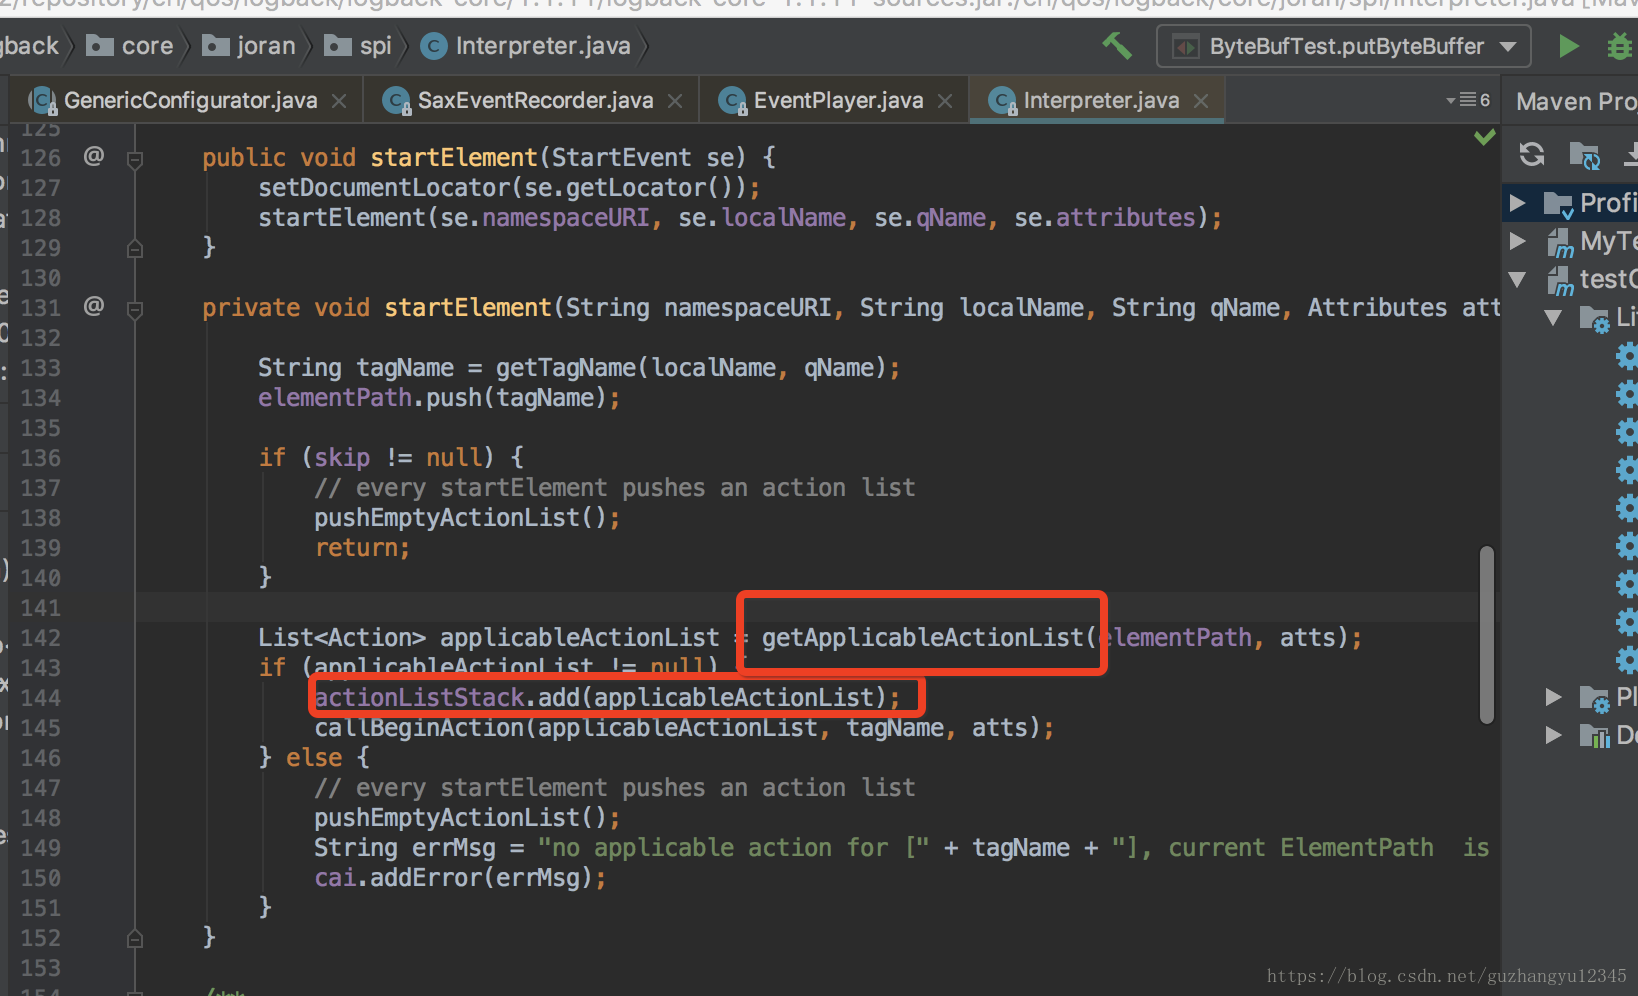Reimport Maven projects with the refresh icon

1532,153
